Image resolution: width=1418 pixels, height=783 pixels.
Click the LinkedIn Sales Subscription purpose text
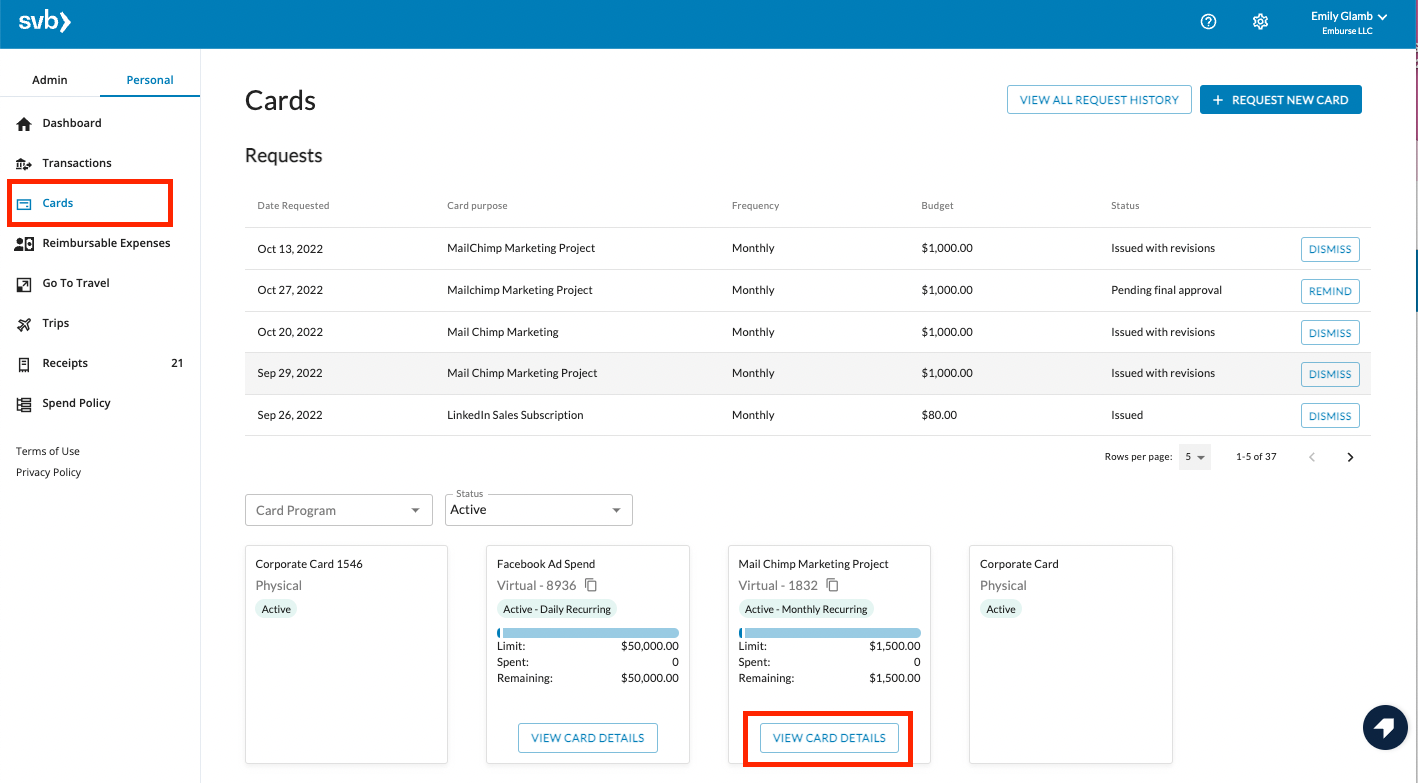(515, 415)
